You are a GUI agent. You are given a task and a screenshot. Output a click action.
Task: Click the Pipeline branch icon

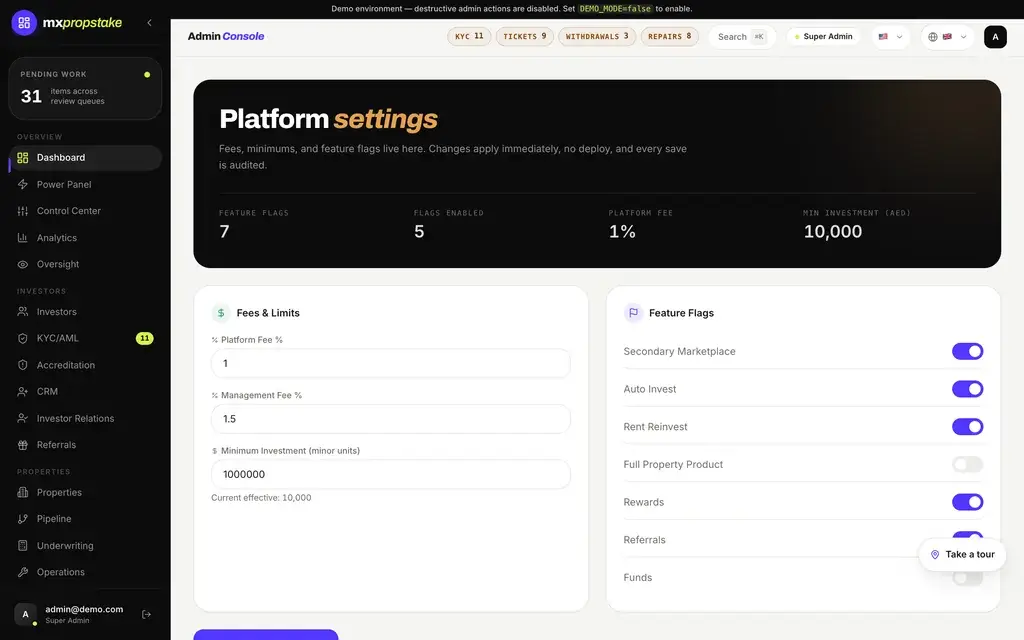pyautogui.click(x=23, y=519)
